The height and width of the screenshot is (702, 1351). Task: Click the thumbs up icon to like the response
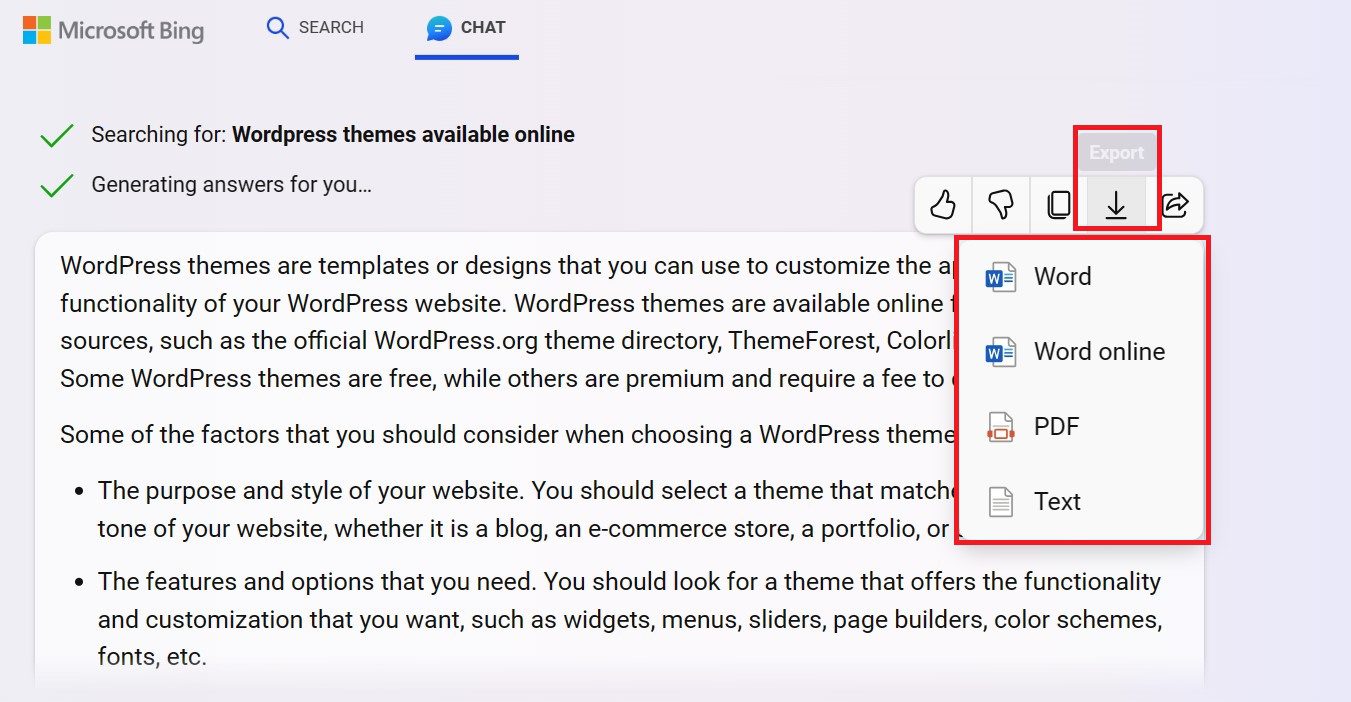[x=943, y=204]
